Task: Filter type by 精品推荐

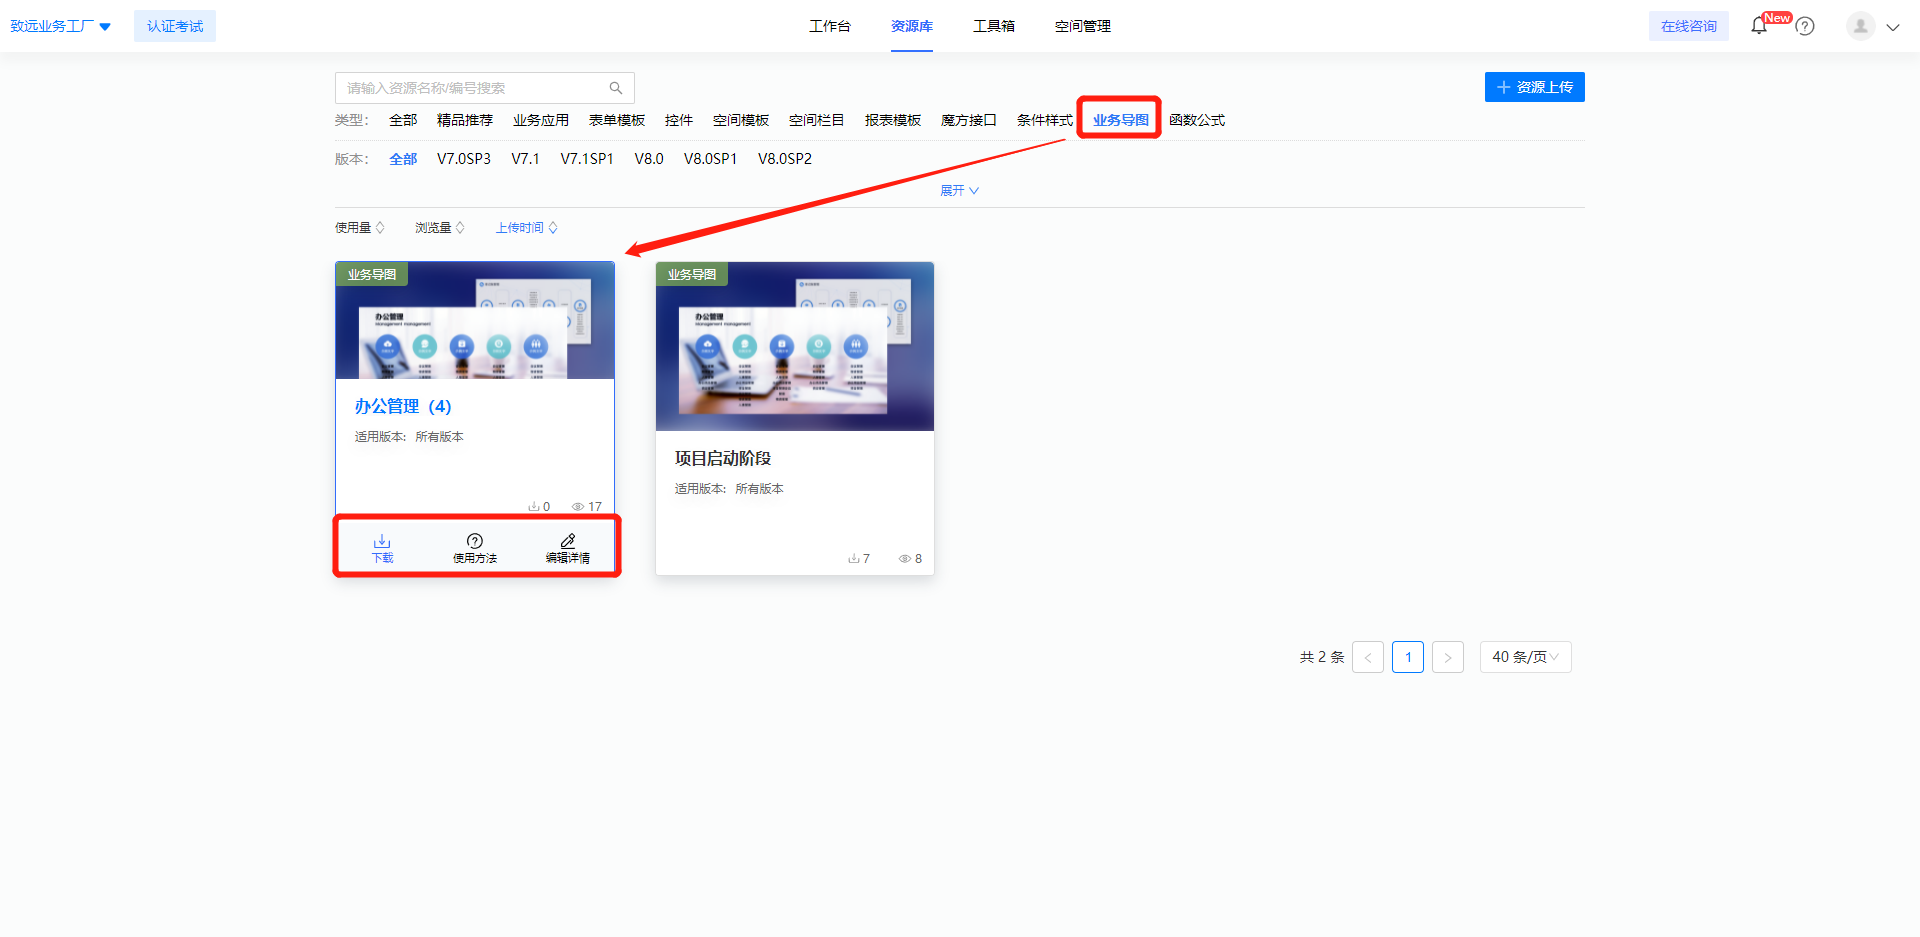Action: 465,120
